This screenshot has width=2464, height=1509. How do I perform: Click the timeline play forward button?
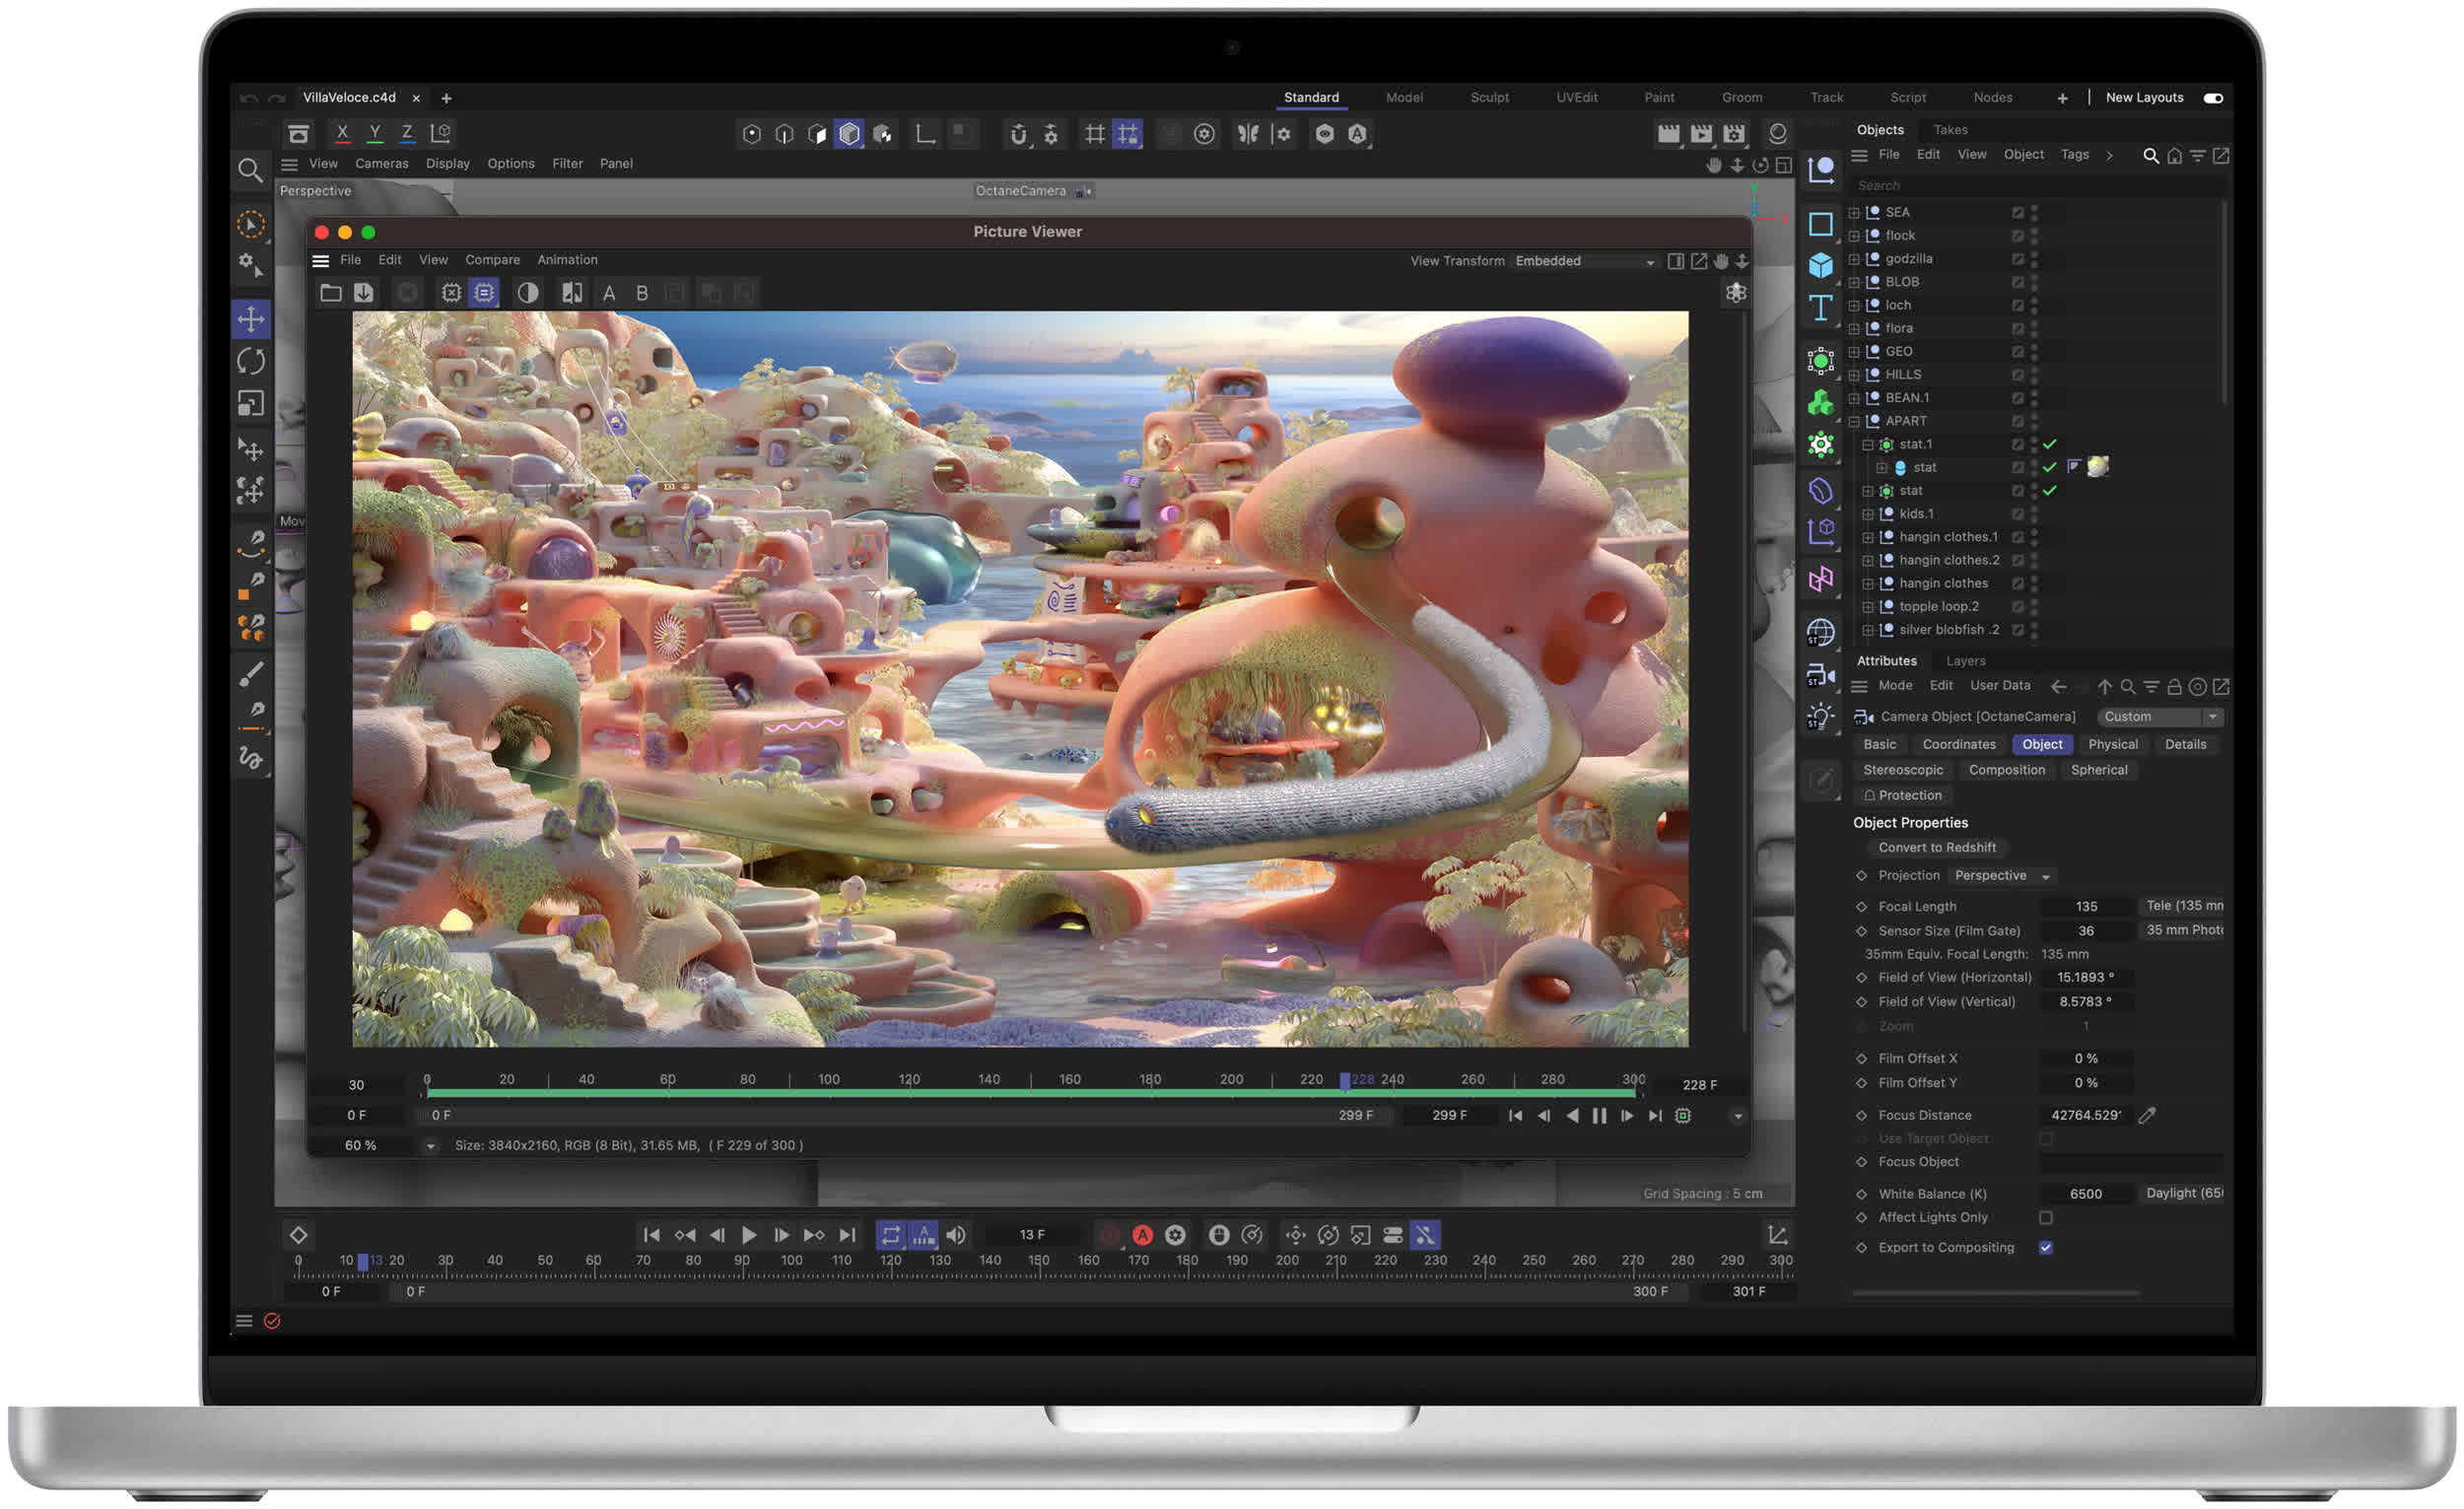[x=749, y=1235]
